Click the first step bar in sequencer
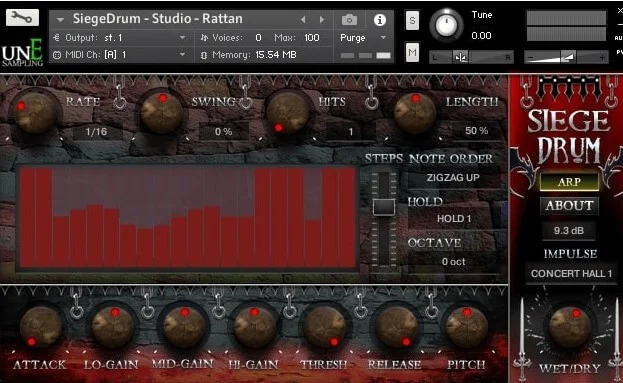Screen dimensions: 623x383 point(27,218)
